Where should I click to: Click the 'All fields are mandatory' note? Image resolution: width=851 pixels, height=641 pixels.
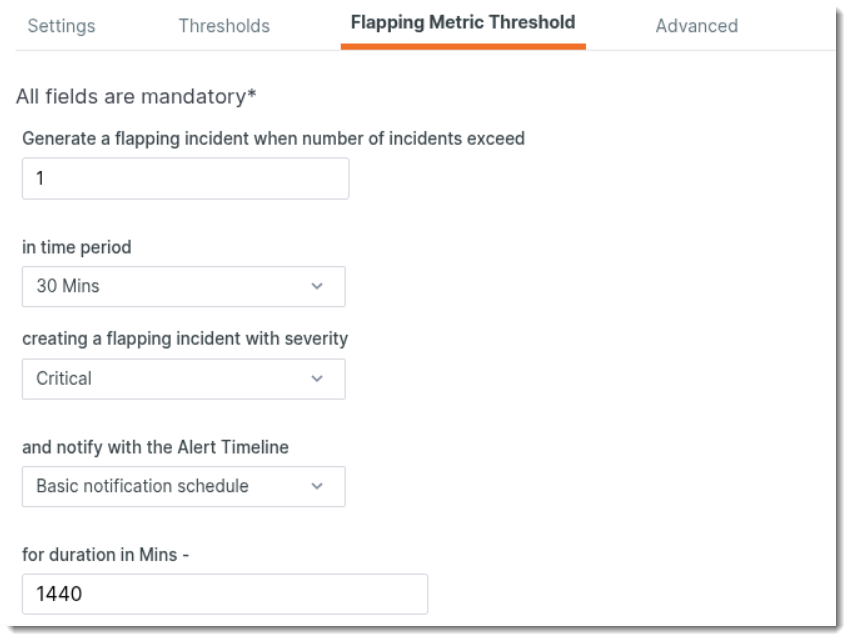(x=136, y=98)
